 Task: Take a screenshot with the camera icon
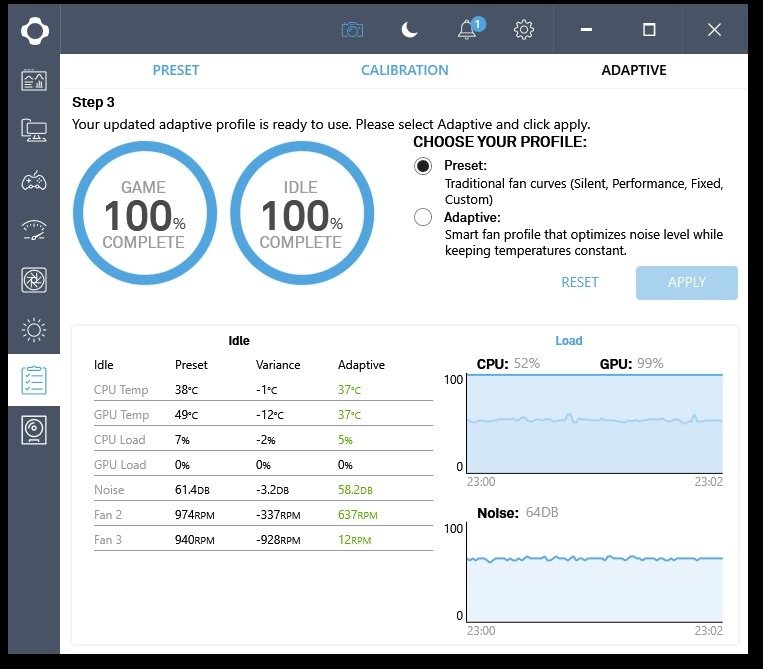[352, 30]
